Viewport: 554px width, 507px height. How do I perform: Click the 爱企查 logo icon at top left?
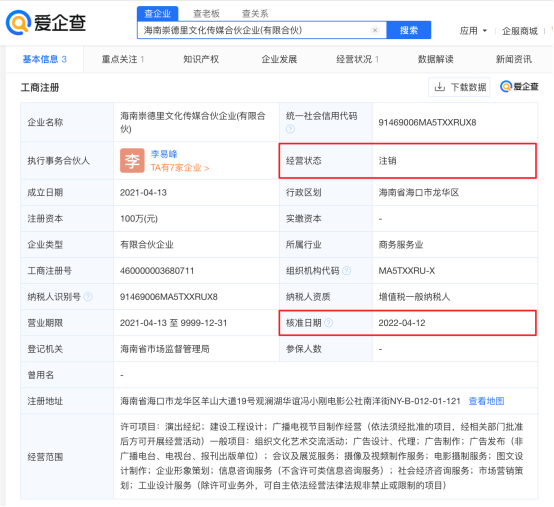[18, 23]
